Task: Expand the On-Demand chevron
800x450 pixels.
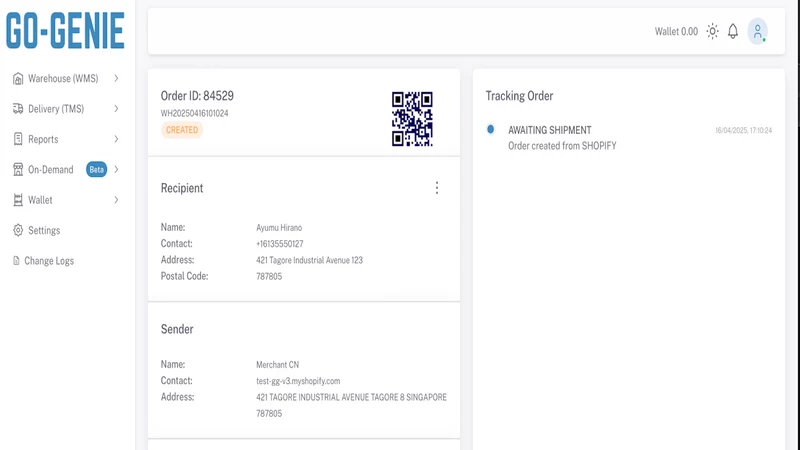Action: pyautogui.click(x=116, y=169)
